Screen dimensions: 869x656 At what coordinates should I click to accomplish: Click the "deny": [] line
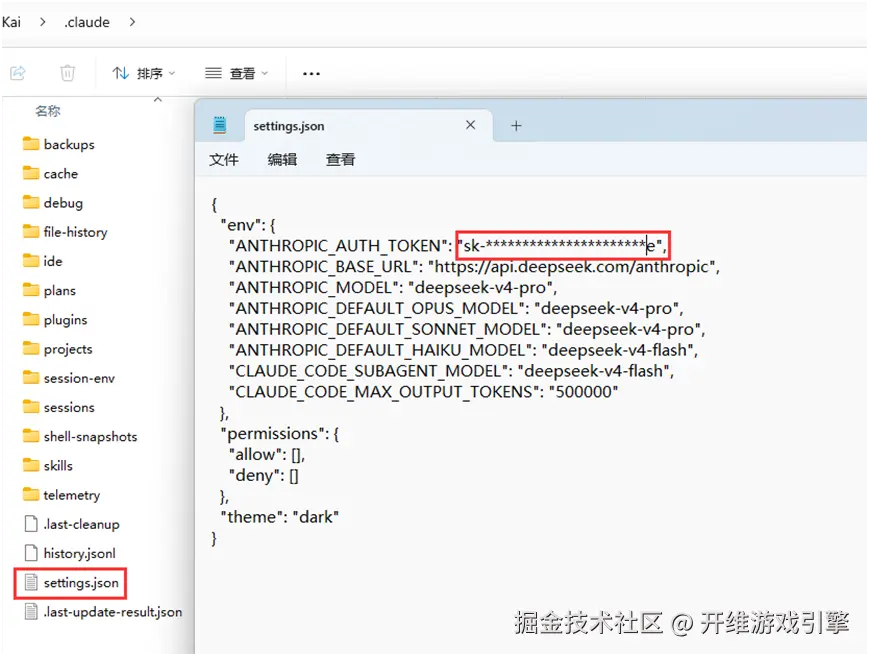coord(264,475)
